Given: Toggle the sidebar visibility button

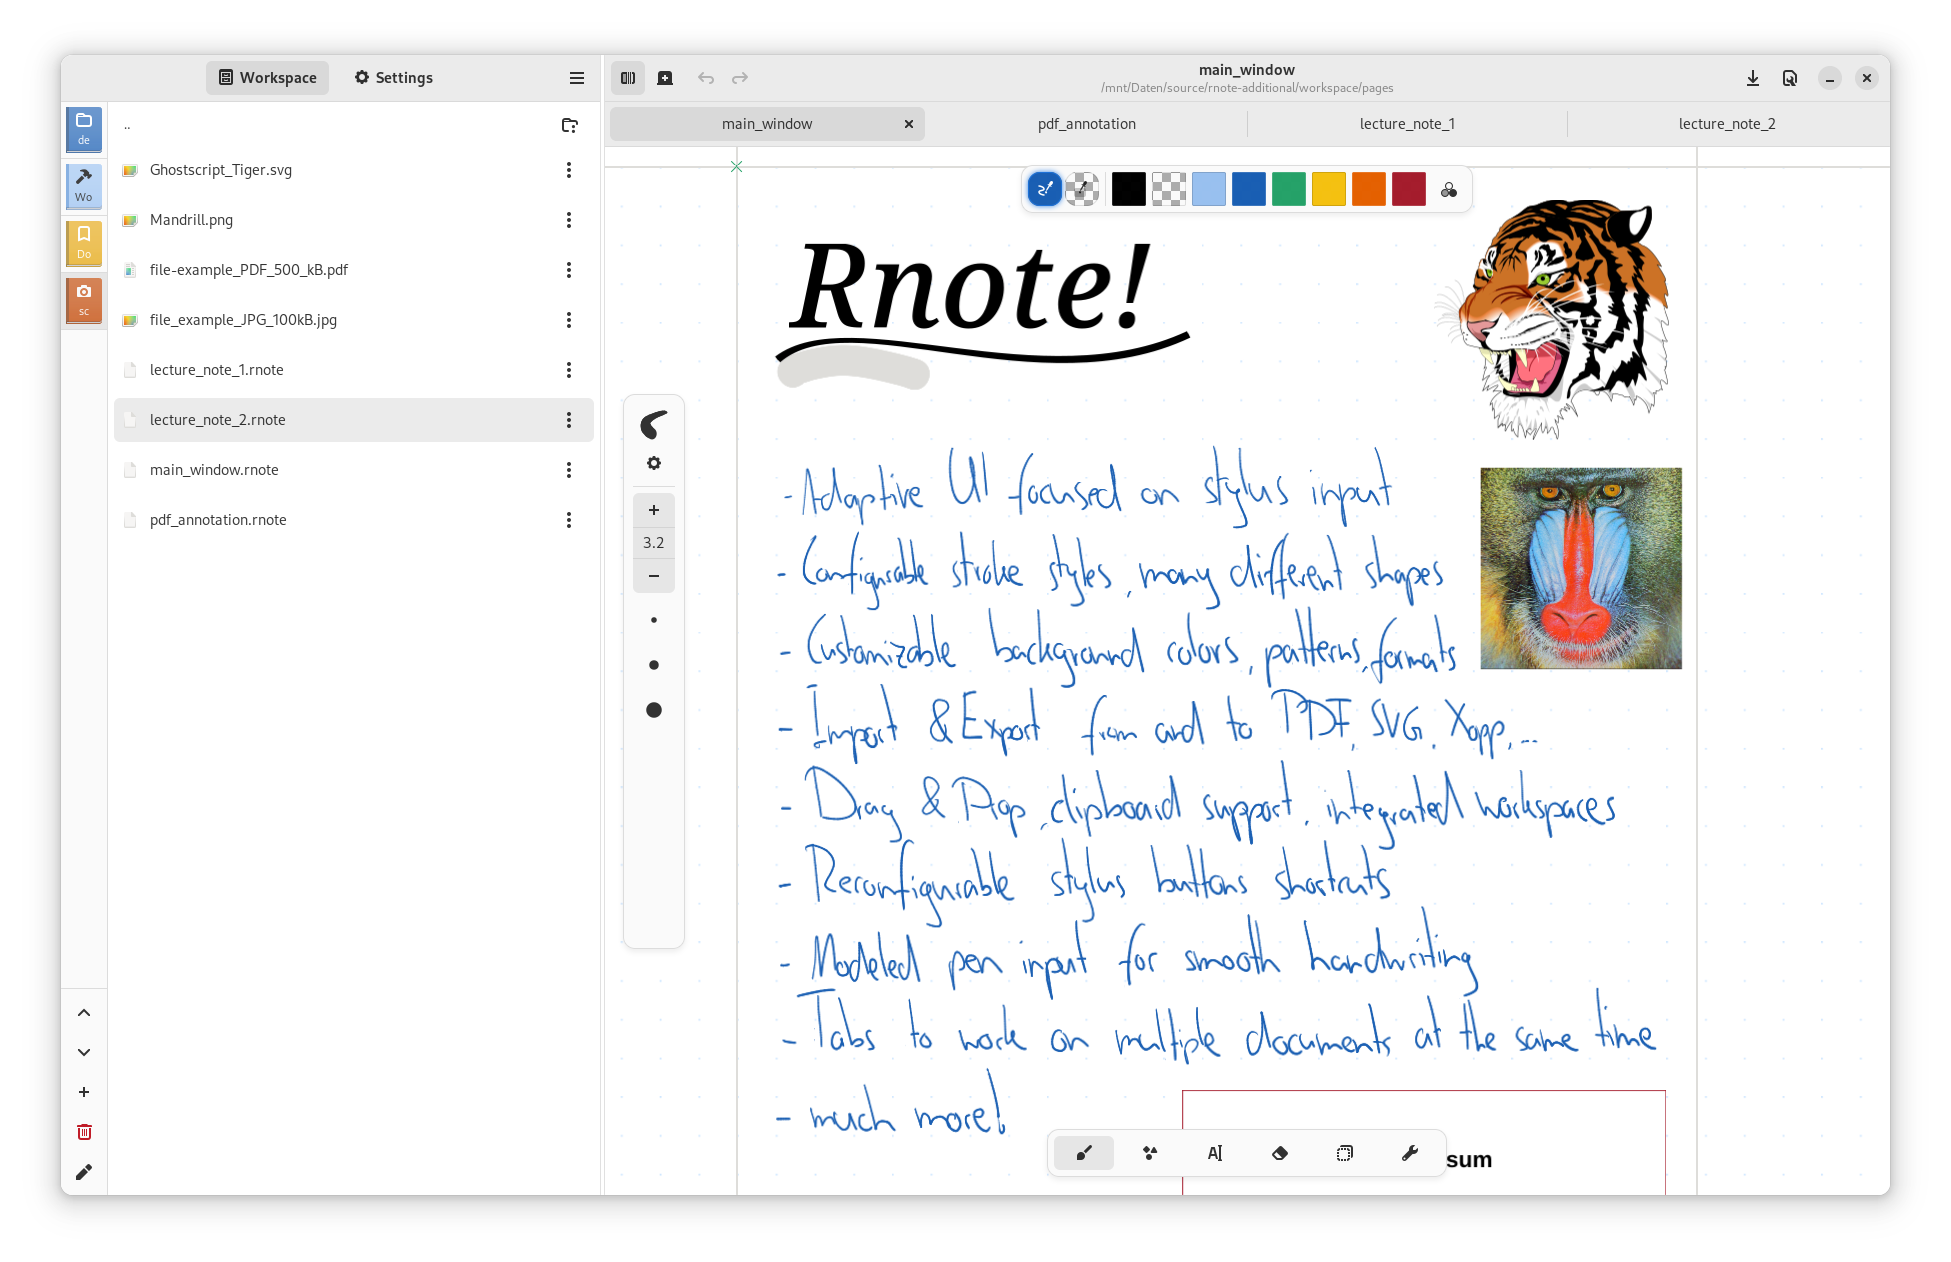Looking at the screenshot, I should (x=628, y=78).
